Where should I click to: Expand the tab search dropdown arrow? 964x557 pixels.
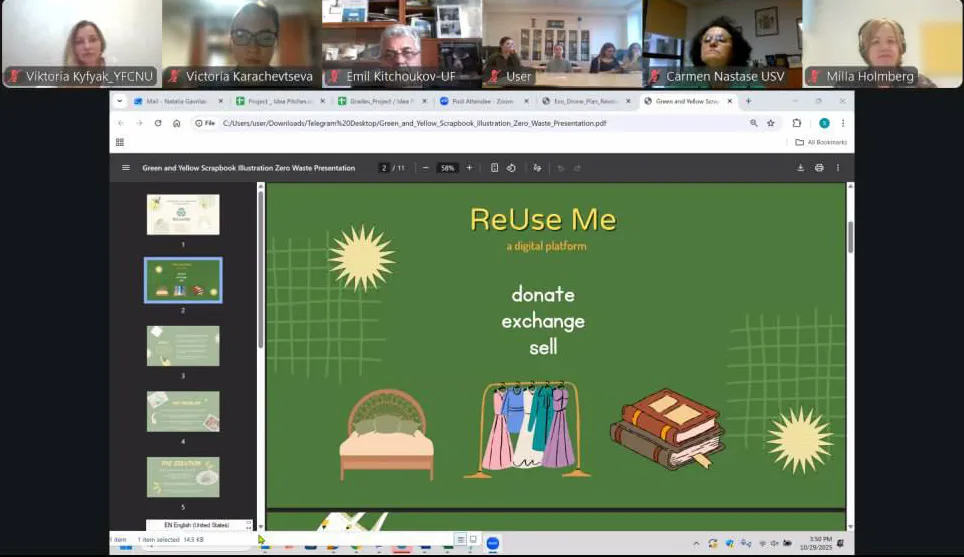(x=120, y=101)
